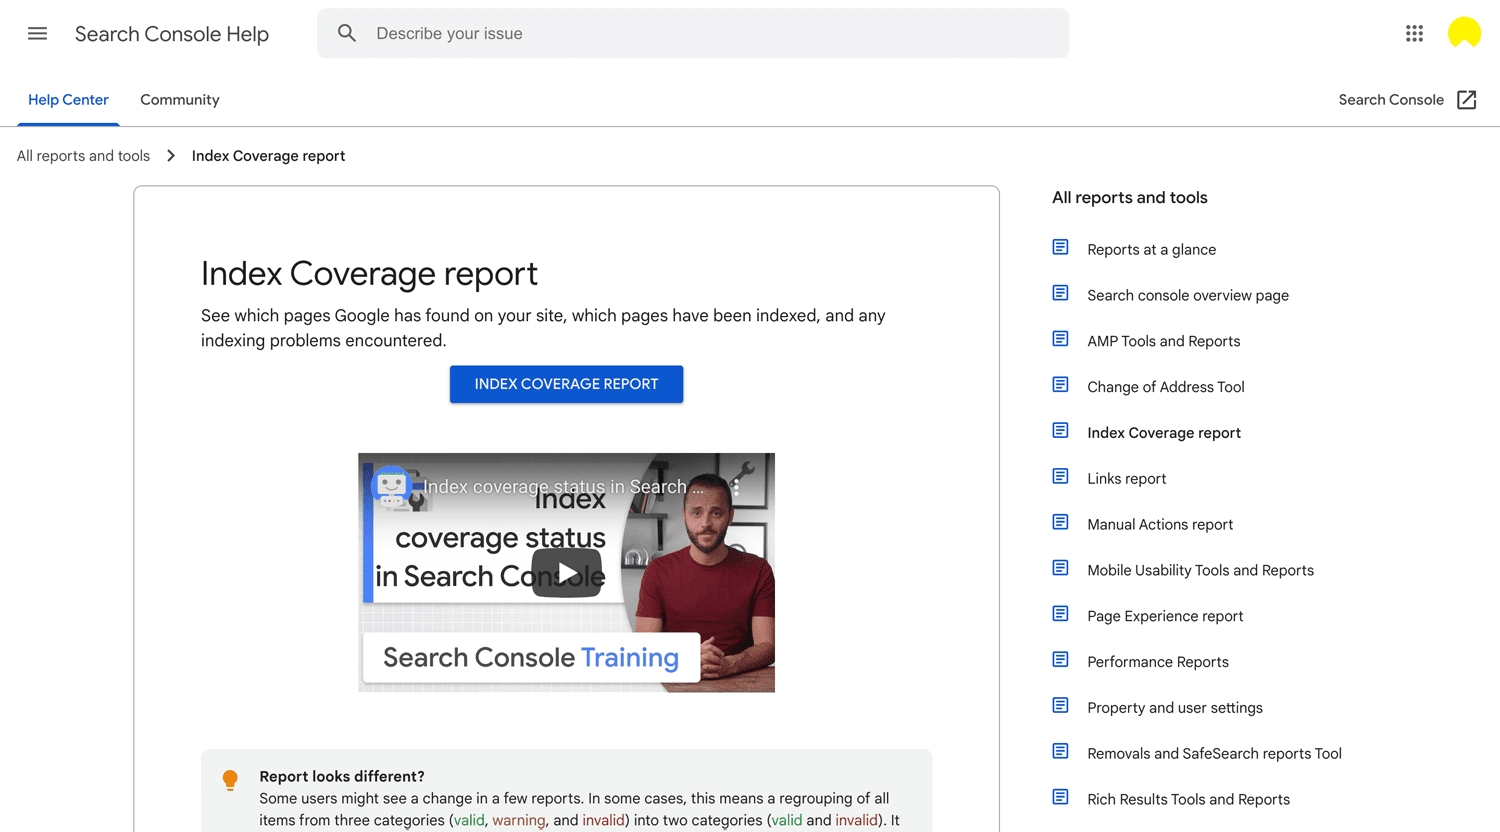
Task: Click the document icon next to Page Experience report
Action: [x=1061, y=615]
